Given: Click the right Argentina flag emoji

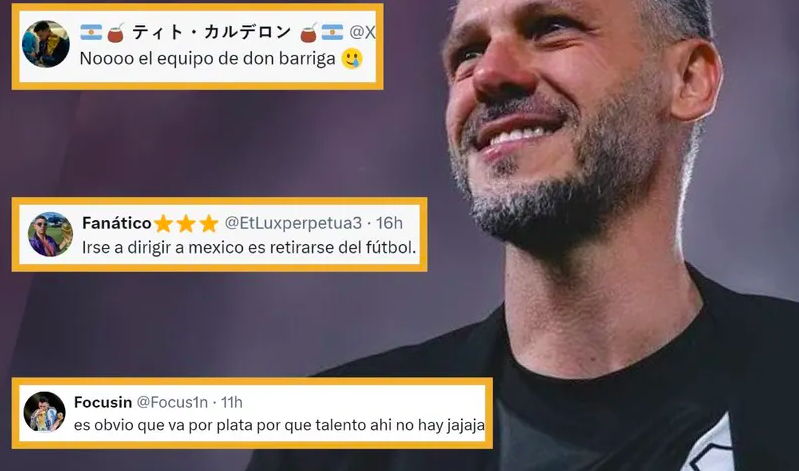Looking at the screenshot, I should 332,32.
